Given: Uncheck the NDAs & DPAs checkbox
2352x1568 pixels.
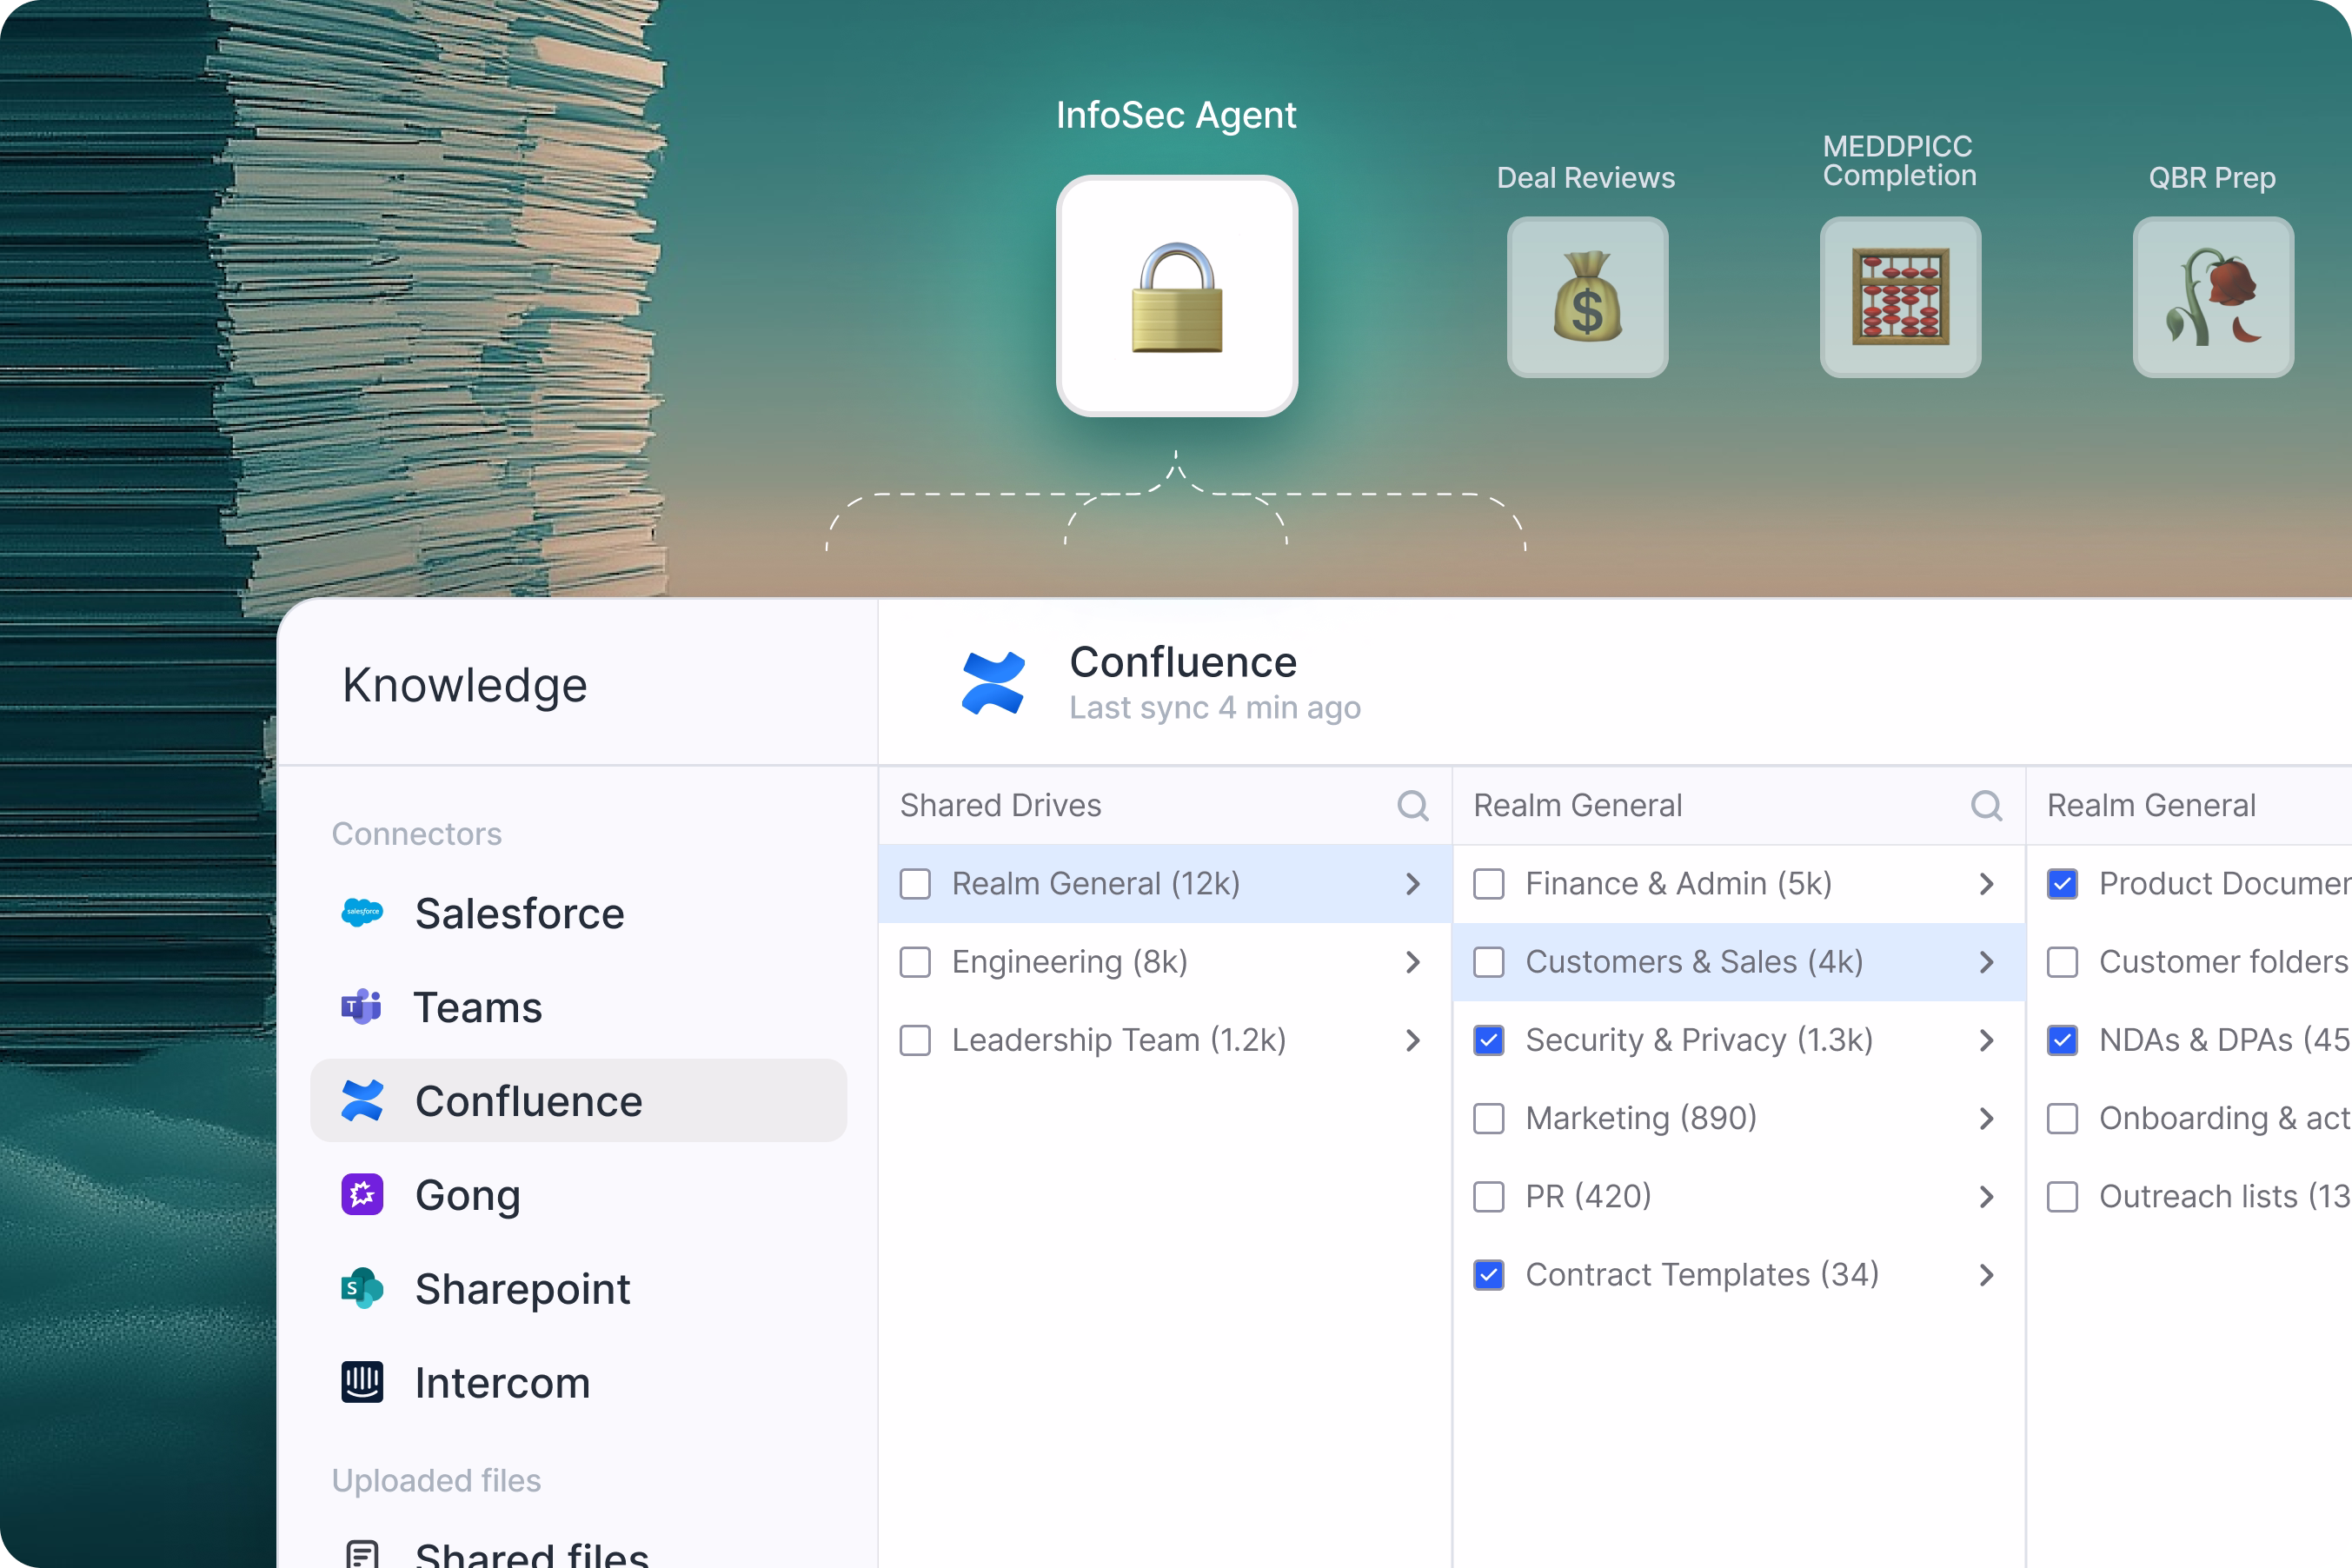Looking at the screenshot, I should 2063,1040.
